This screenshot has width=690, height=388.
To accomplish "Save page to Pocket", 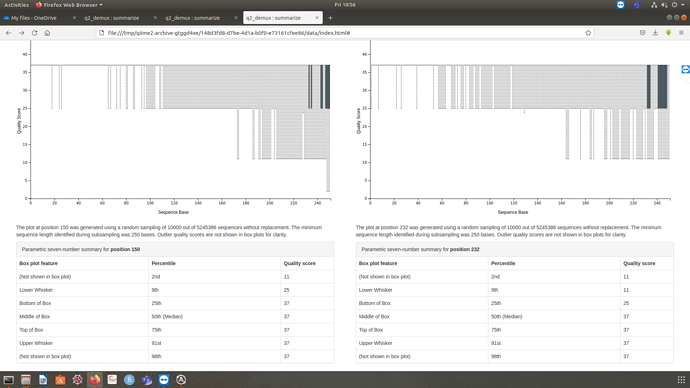I will [x=642, y=33].
